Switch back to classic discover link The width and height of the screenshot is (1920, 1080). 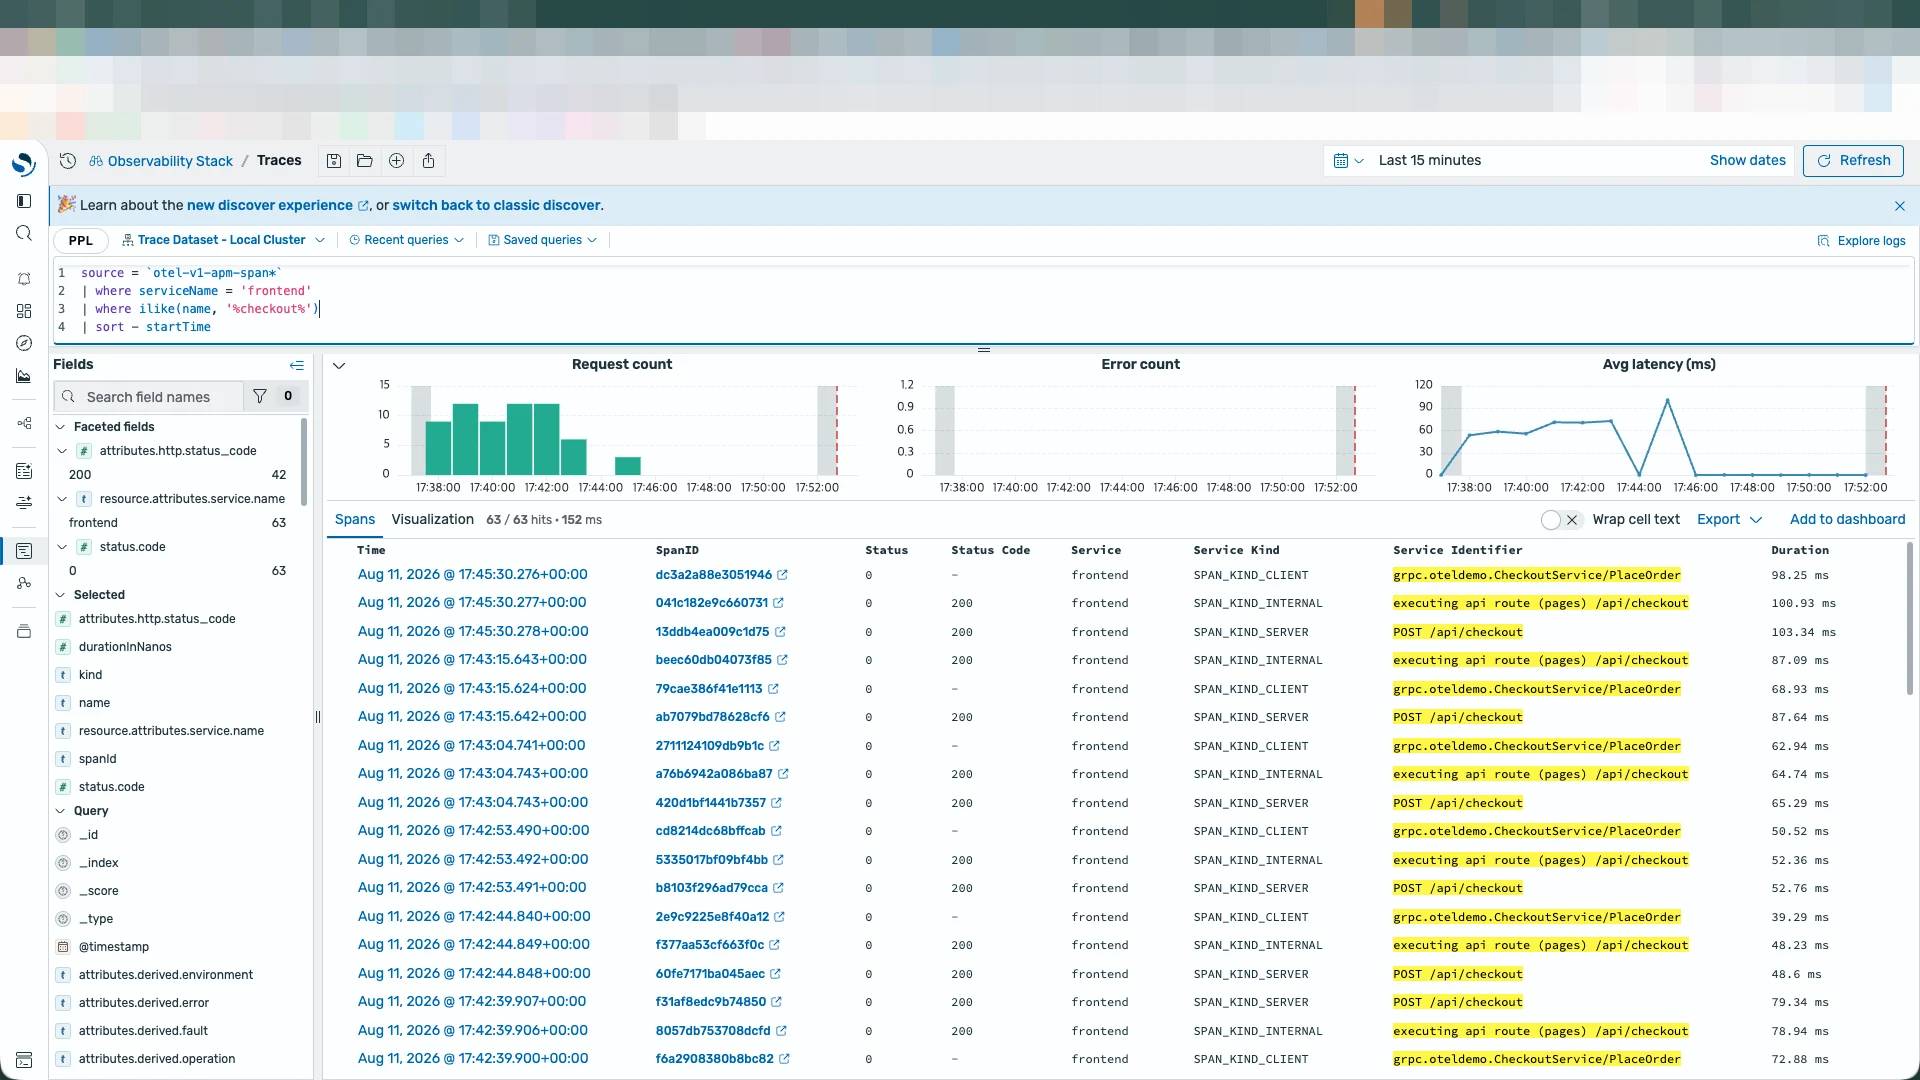pyautogui.click(x=496, y=206)
